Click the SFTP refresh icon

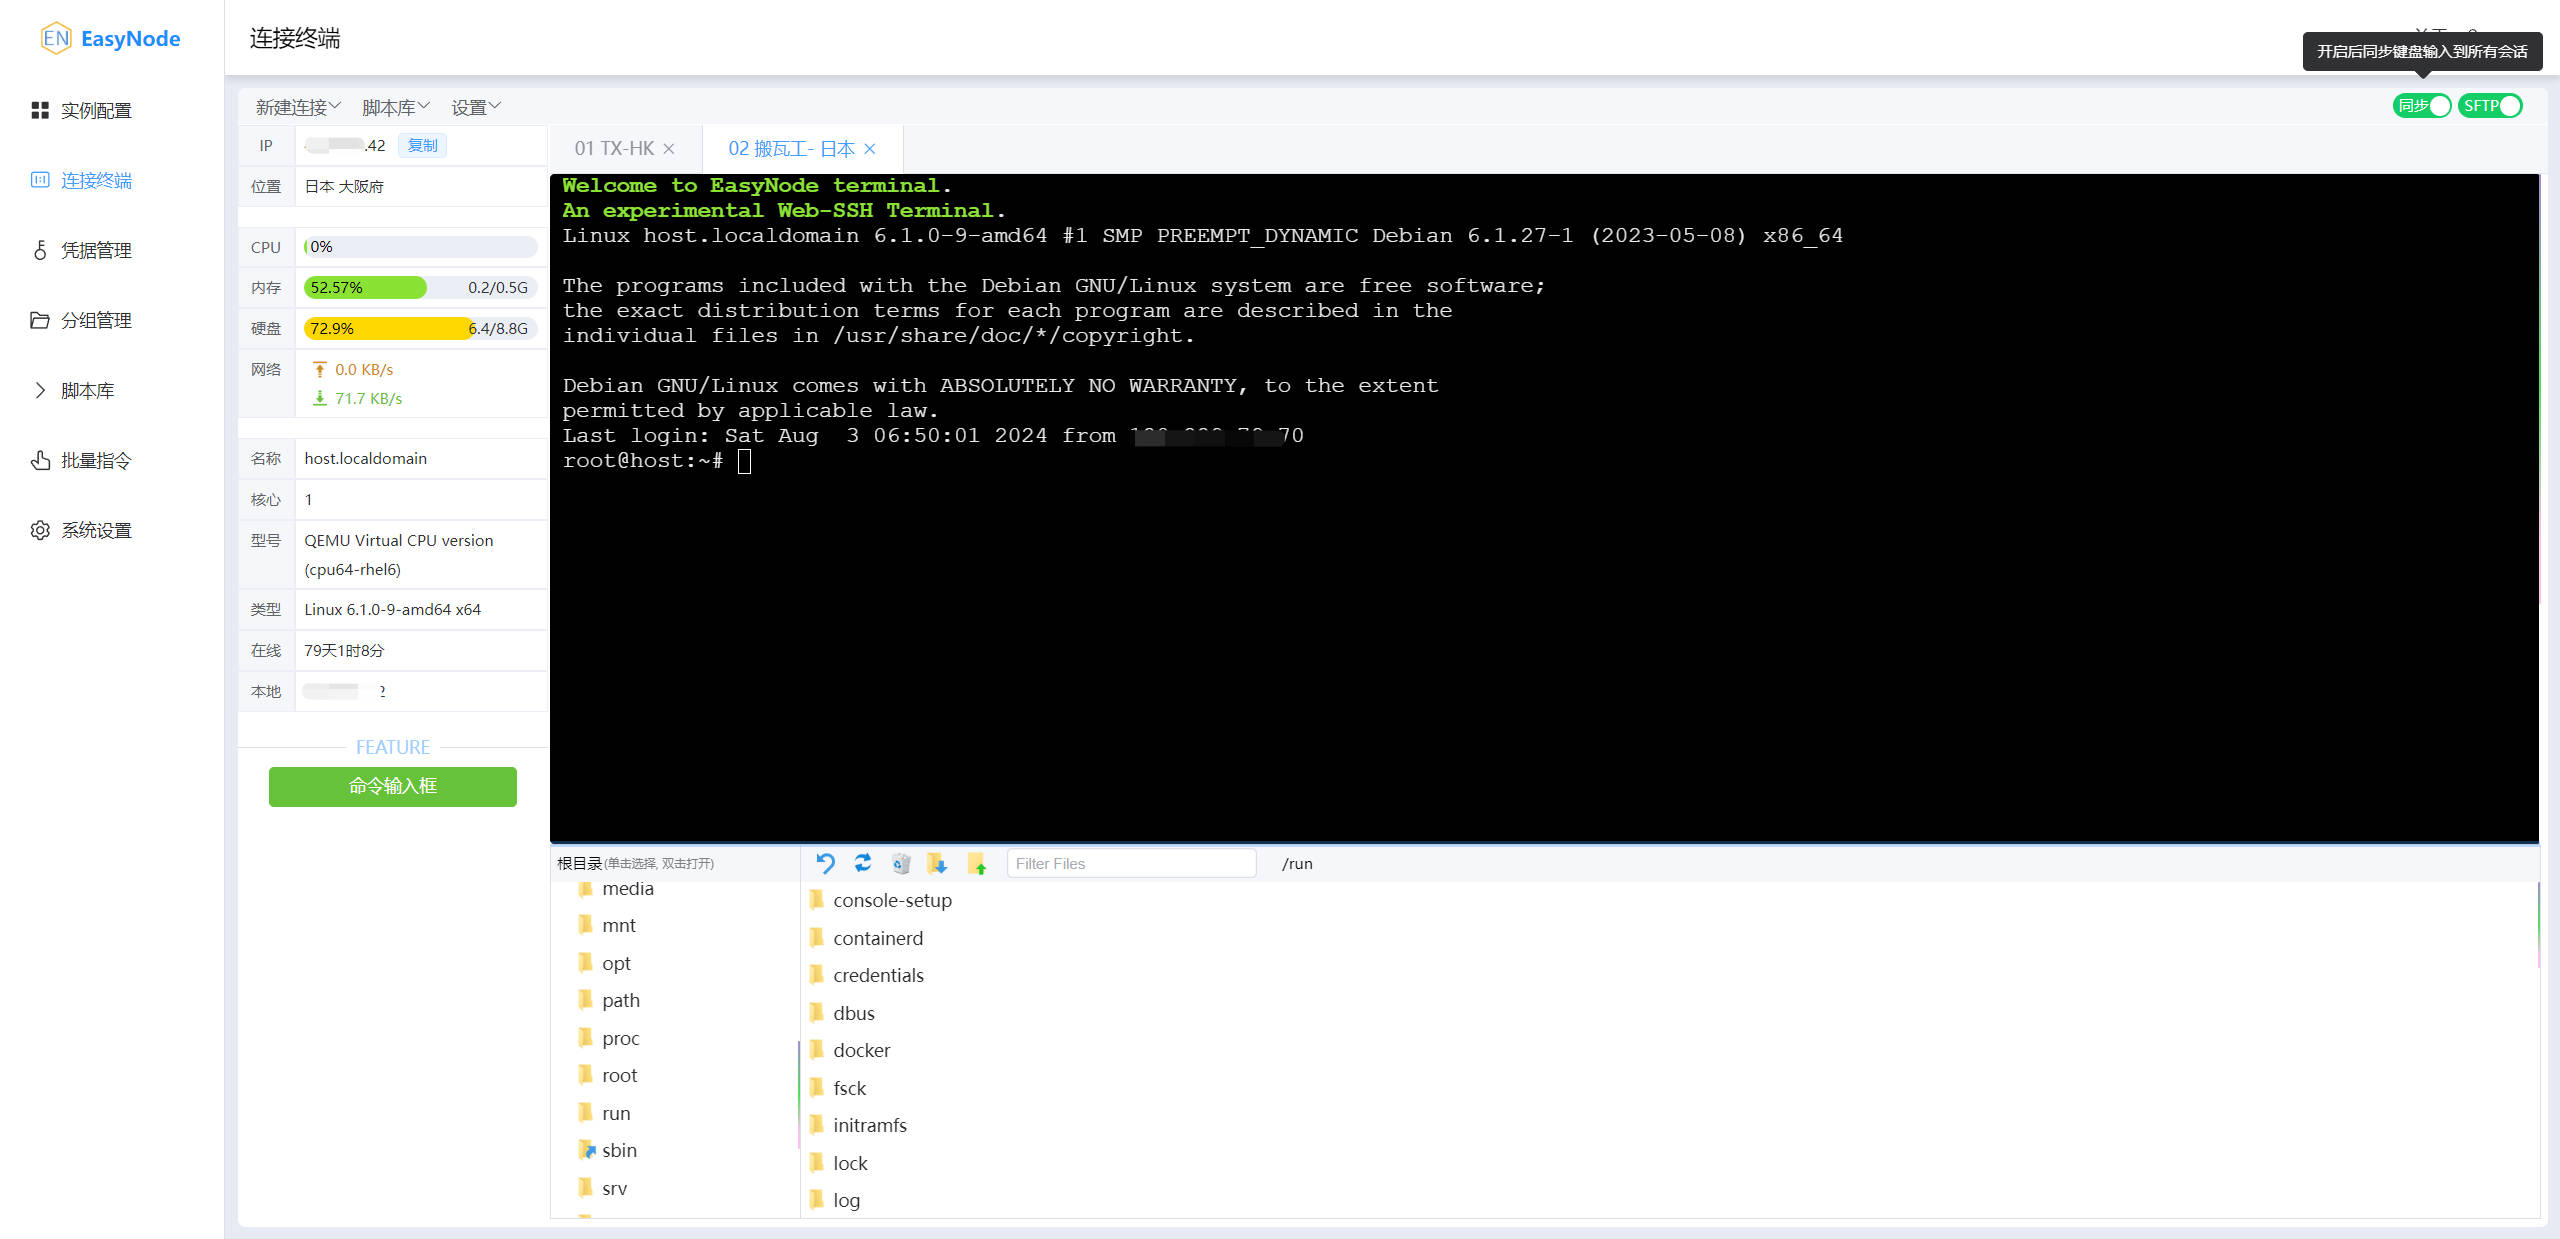point(863,862)
